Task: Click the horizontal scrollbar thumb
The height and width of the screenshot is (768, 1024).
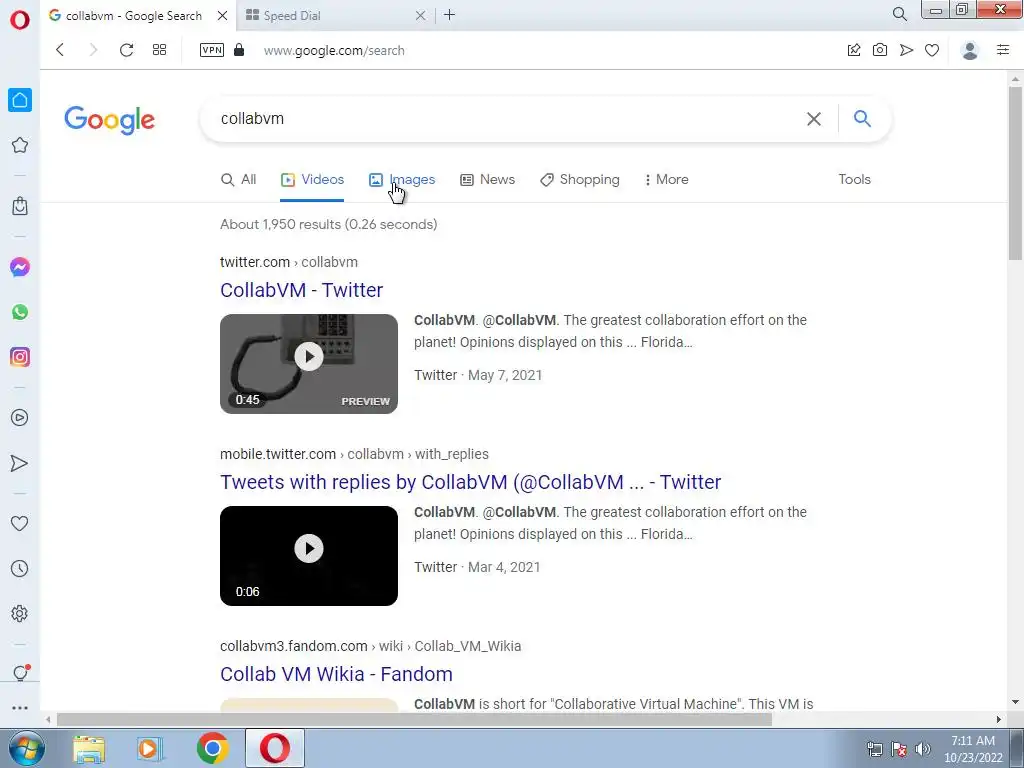Action: coord(414,719)
